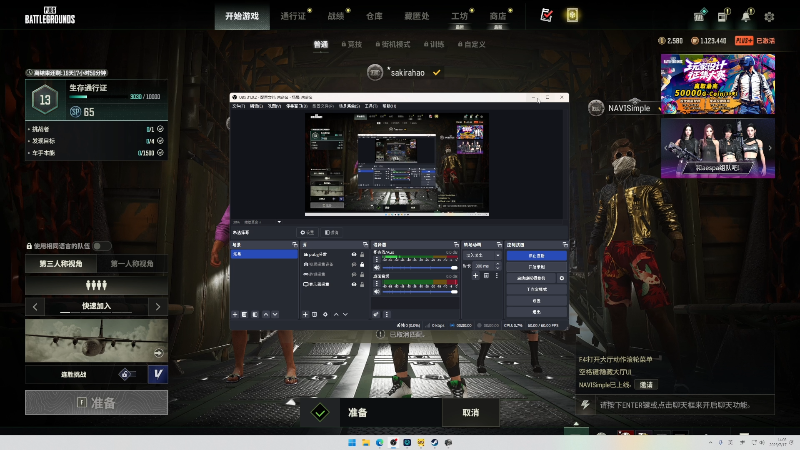Toggle same-language team switch
This screenshot has width=800, height=450.
(x=102, y=246)
